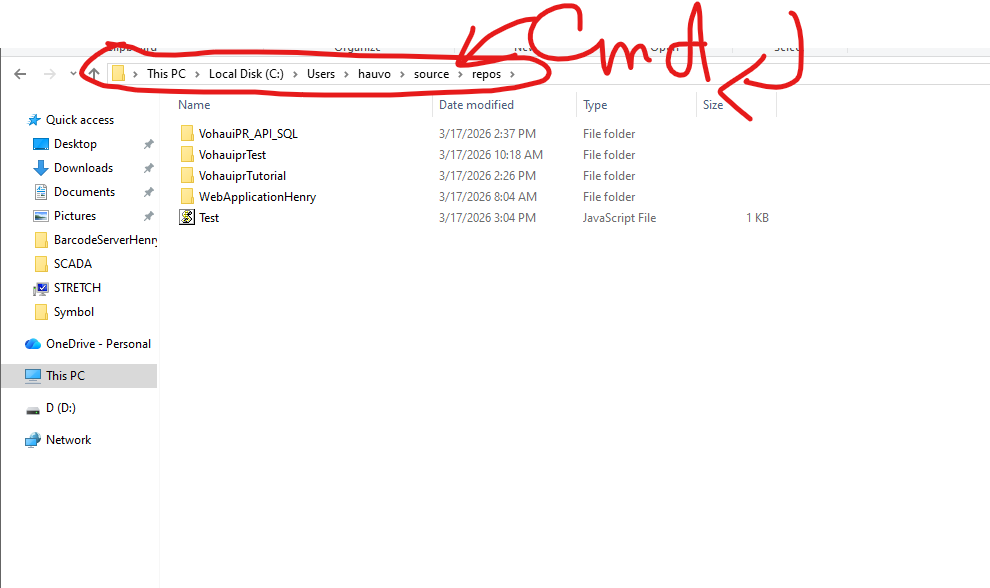Open the STRETCH pinned item

point(41,288)
